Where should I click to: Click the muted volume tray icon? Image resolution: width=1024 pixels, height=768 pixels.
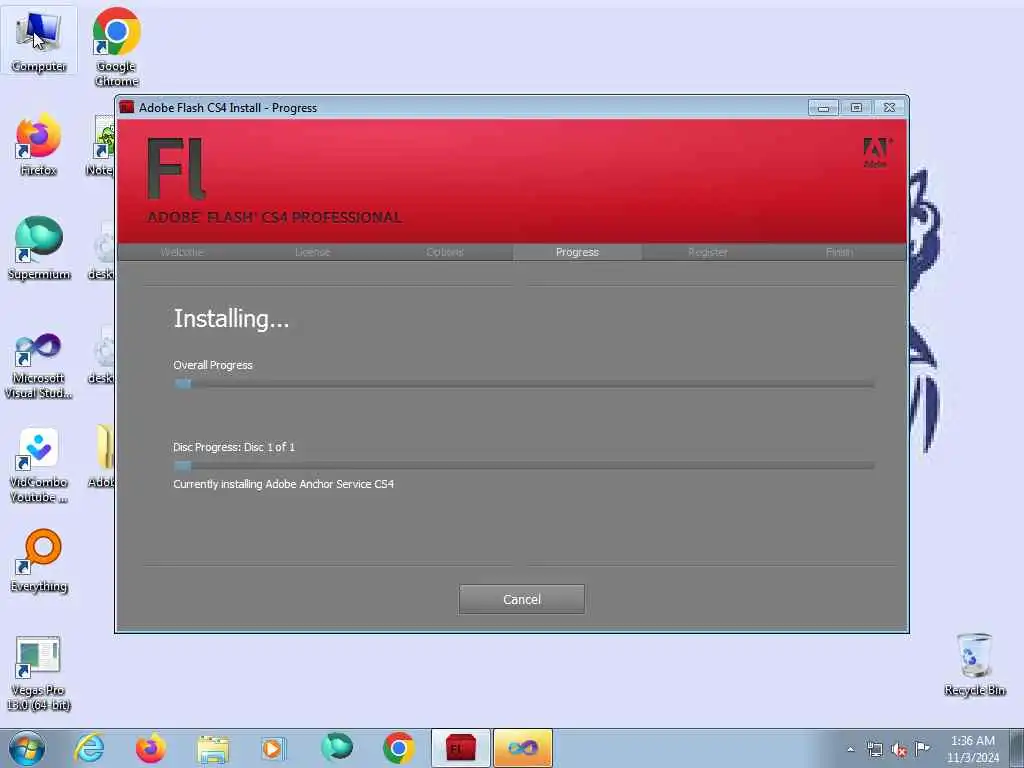point(899,749)
